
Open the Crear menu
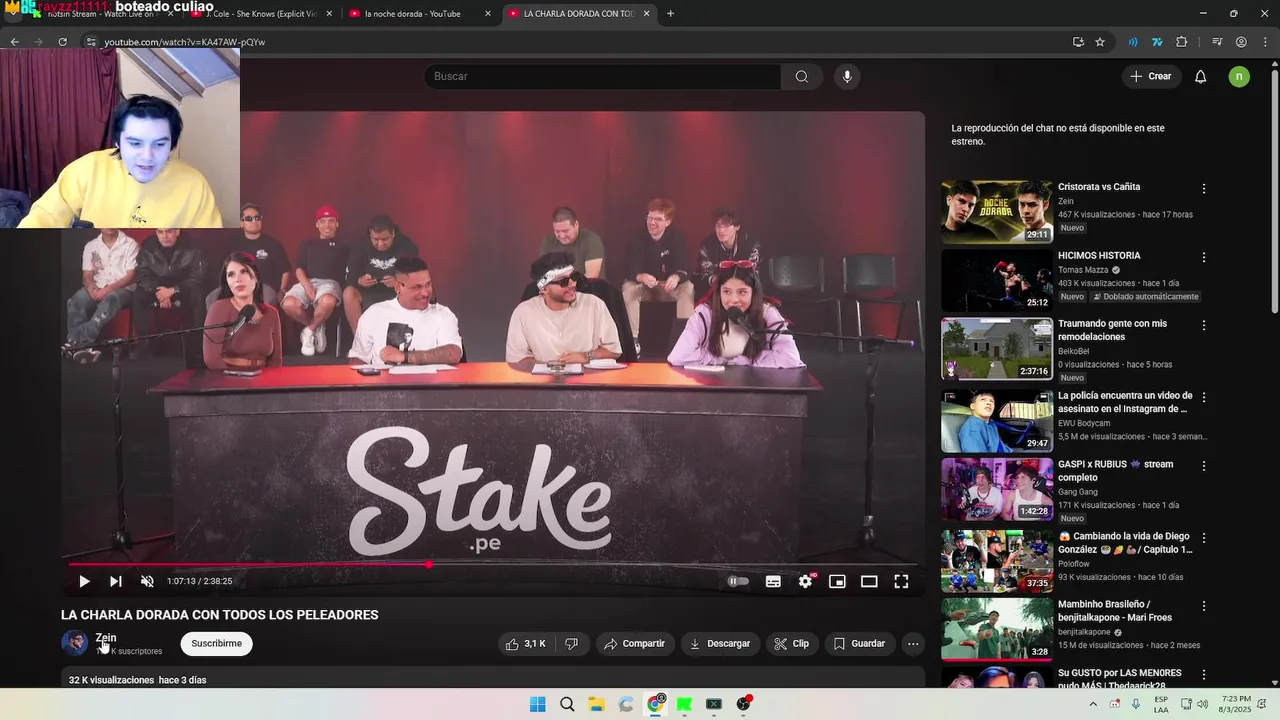tap(1151, 76)
